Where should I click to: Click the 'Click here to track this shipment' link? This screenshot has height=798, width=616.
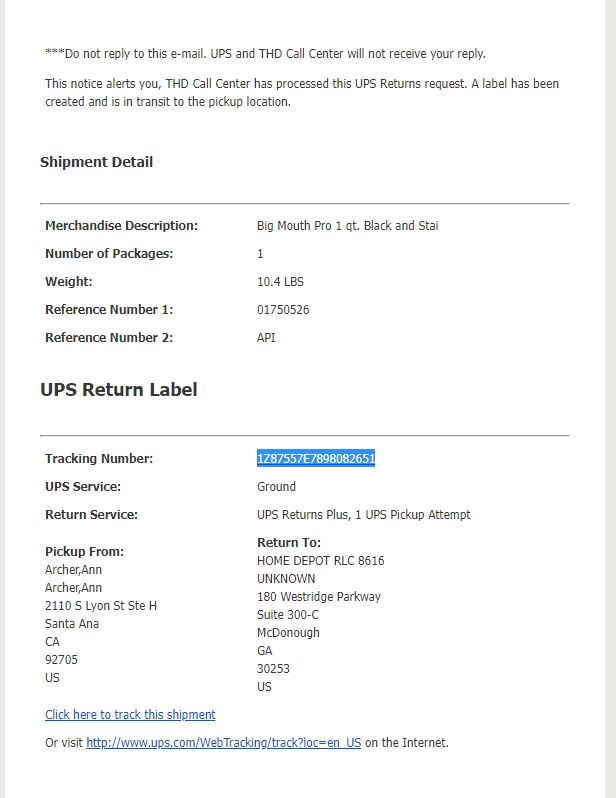(x=130, y=715)
